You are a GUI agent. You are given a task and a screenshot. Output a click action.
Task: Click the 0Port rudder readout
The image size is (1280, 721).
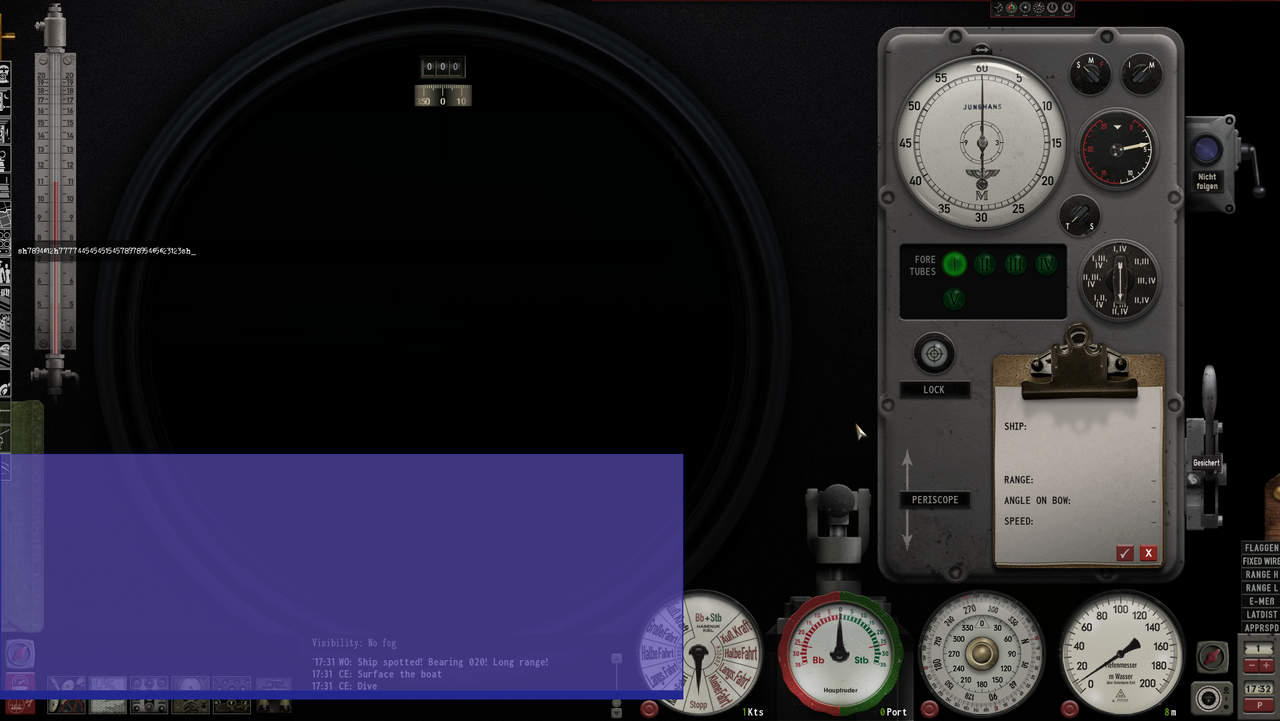click(x=893, y=712)
